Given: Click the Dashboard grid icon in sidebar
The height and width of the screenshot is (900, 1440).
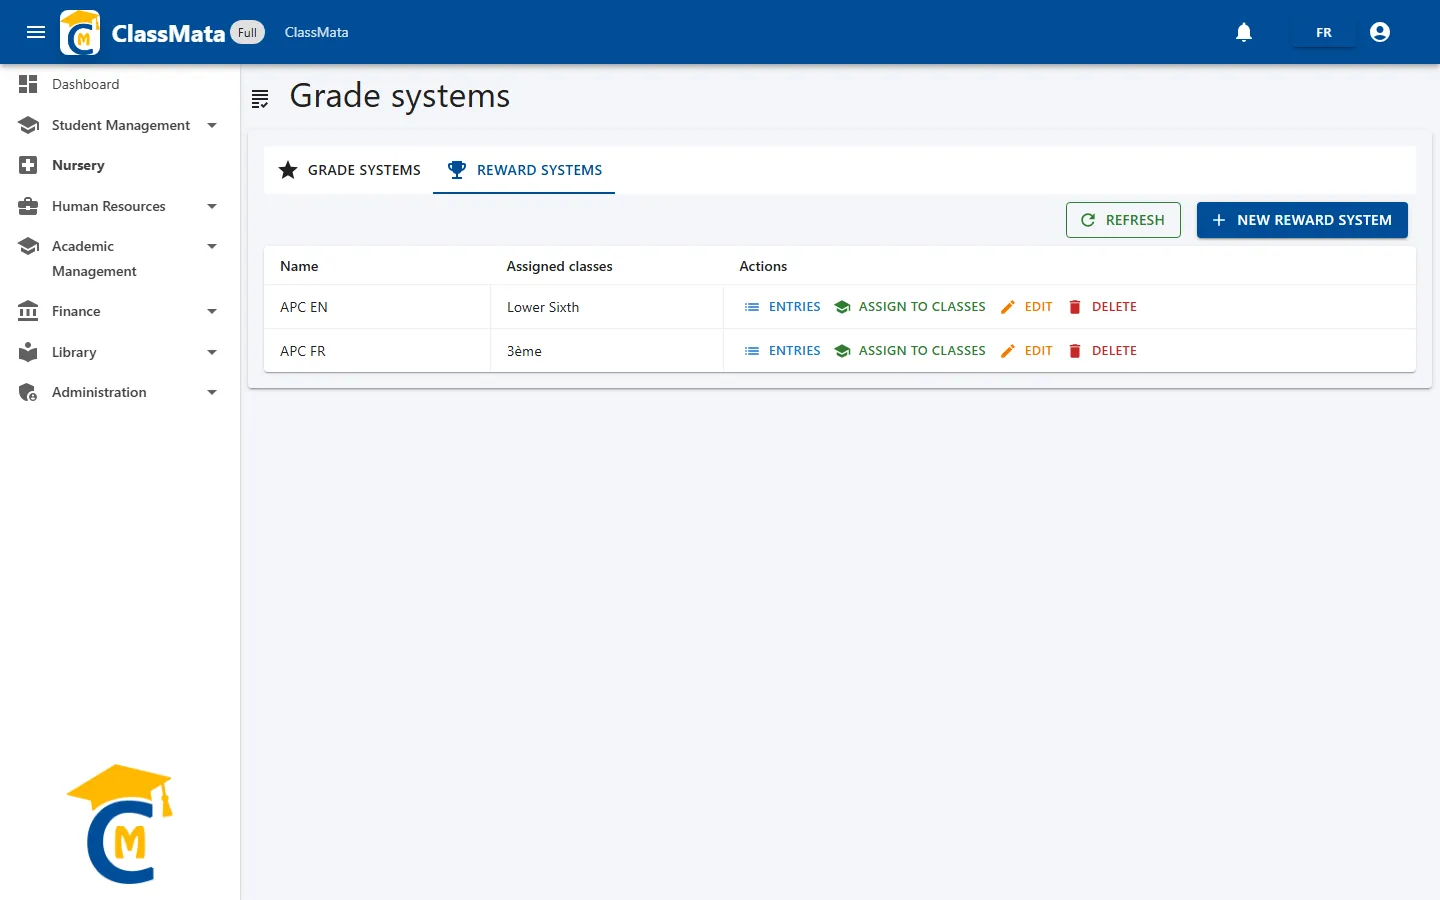Looking at the screenshot, I should coord(28,84).
